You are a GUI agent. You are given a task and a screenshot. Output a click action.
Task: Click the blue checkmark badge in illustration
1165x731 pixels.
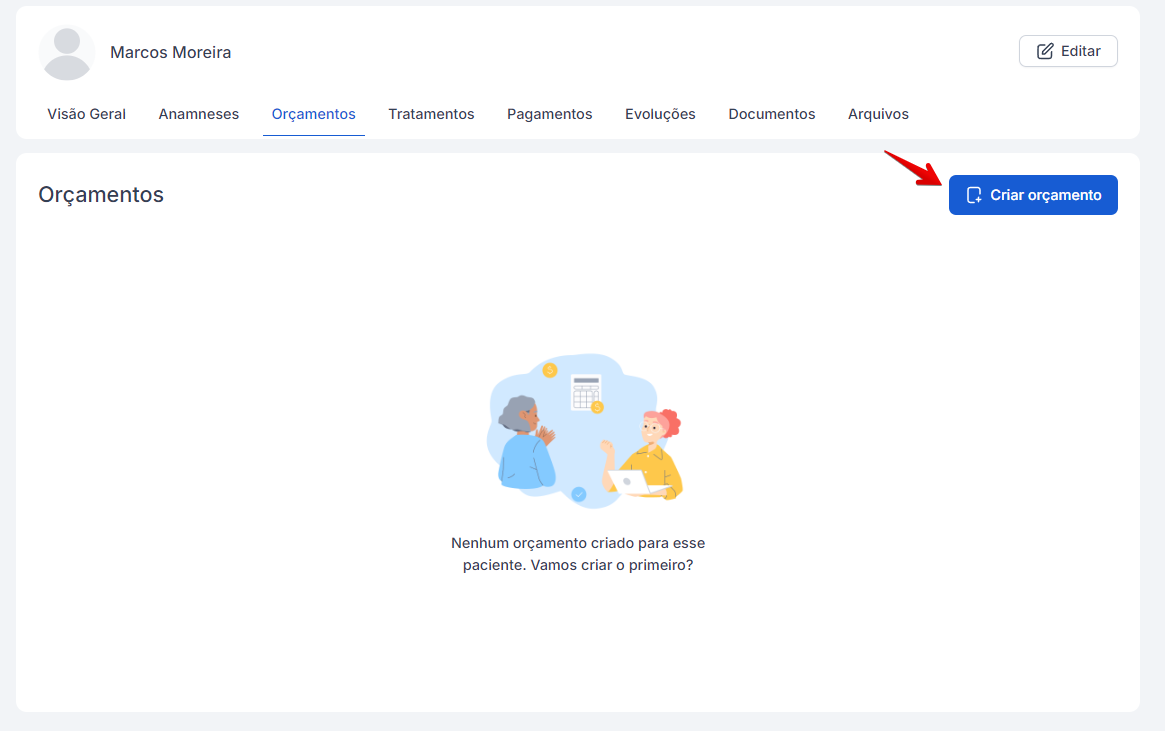coord(579,494)
